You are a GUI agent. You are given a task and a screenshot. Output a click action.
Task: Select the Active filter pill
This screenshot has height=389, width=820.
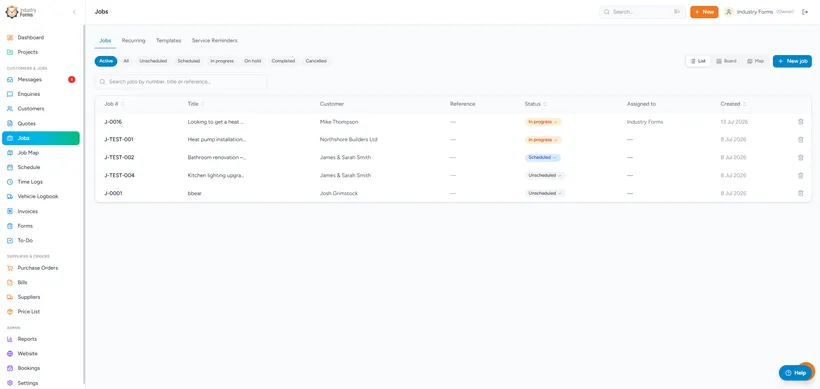point(106,61)
